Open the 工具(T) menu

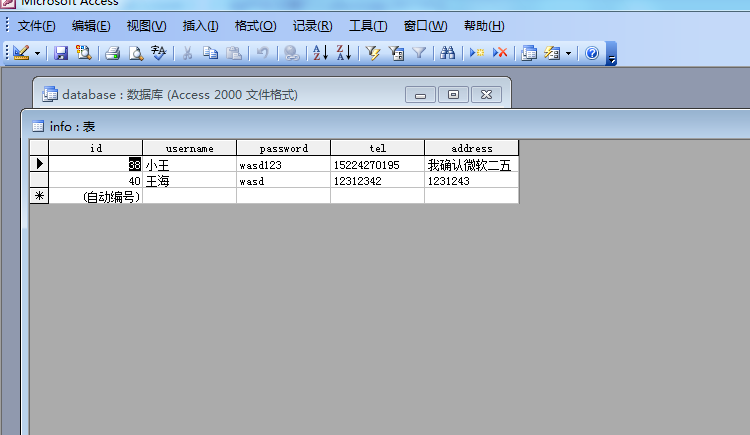click(368, 26)
